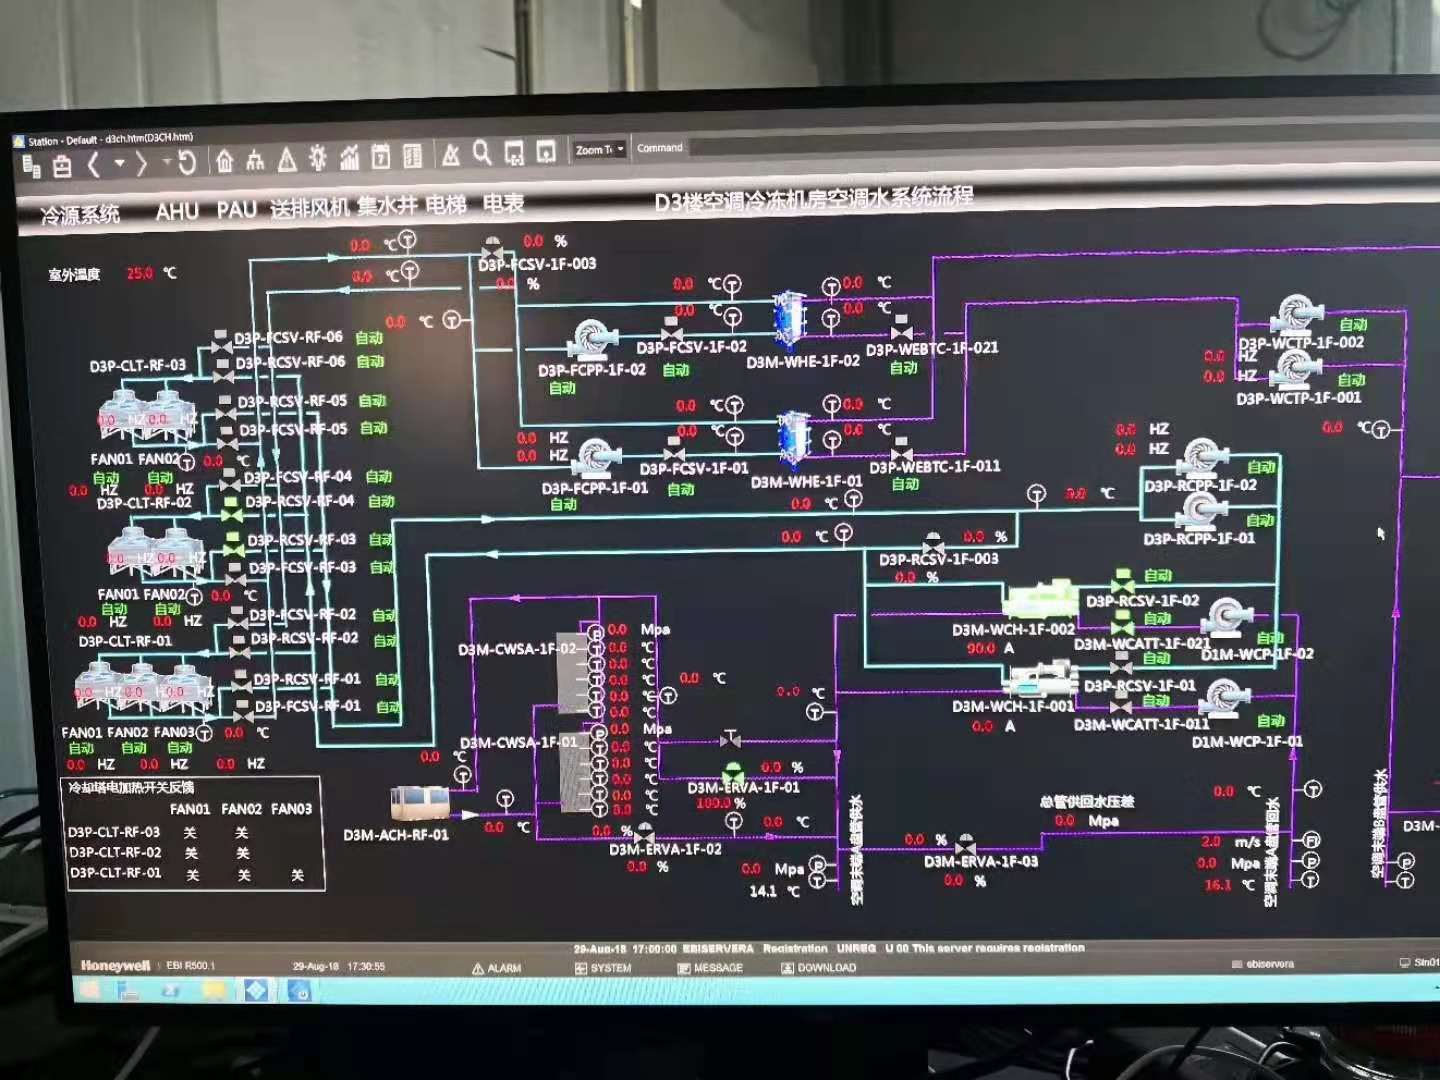Open SYSTEM in status bar
Screen dimensions: 1440x1080
[603, 968]
